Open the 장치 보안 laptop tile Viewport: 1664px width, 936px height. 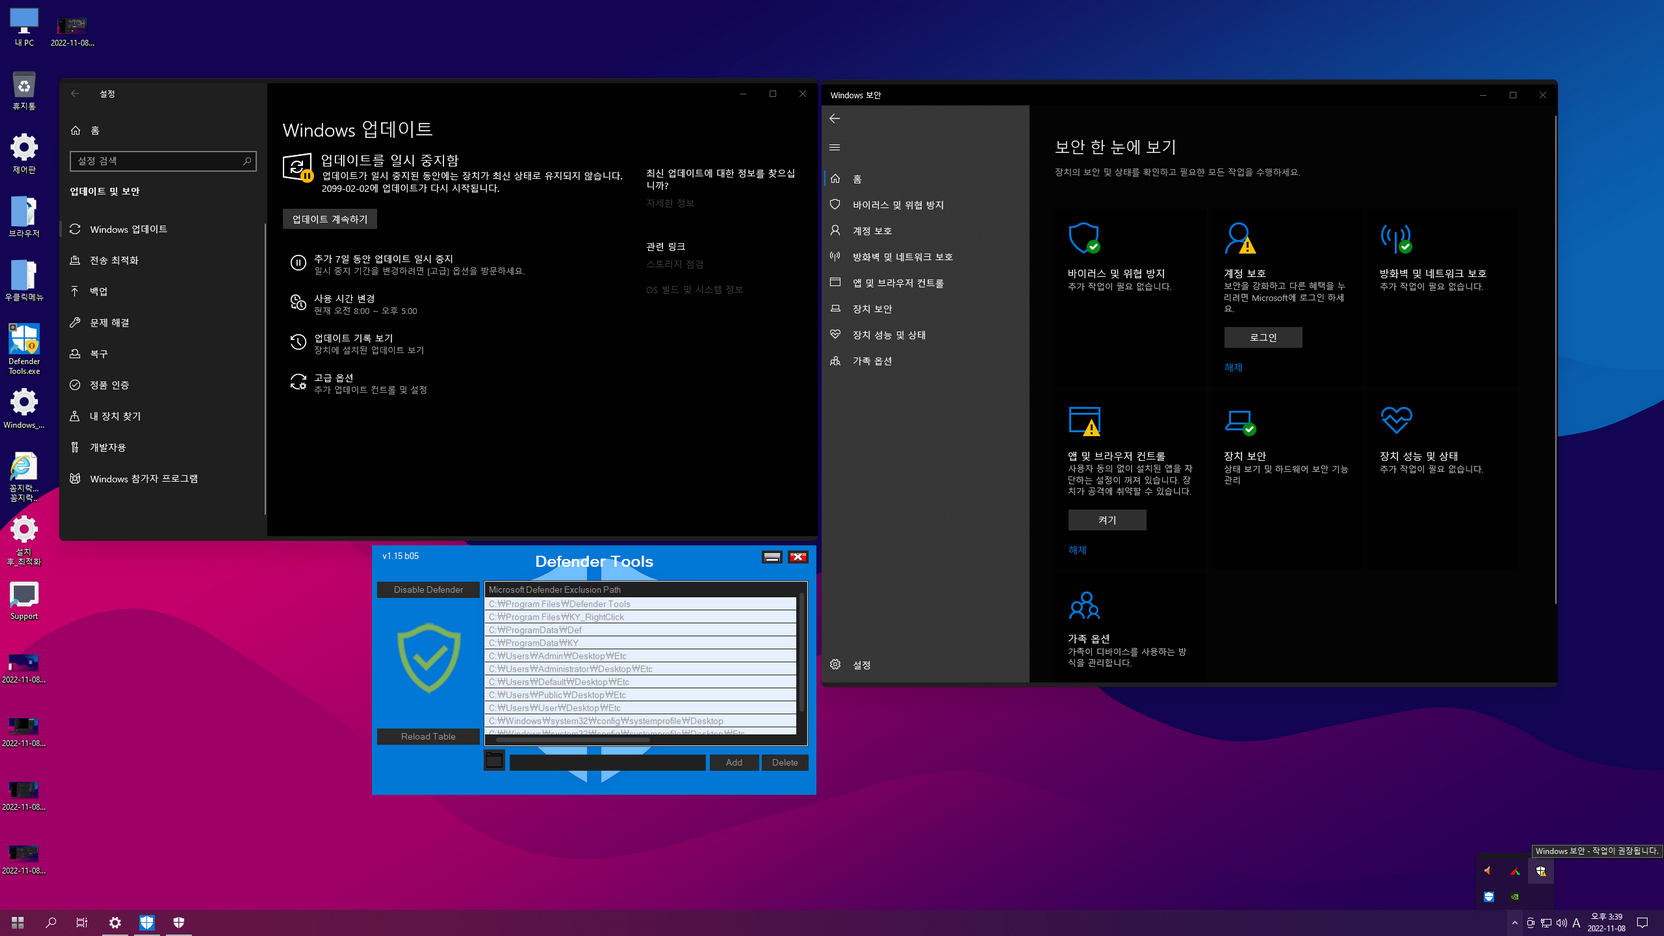(1286, 479)
